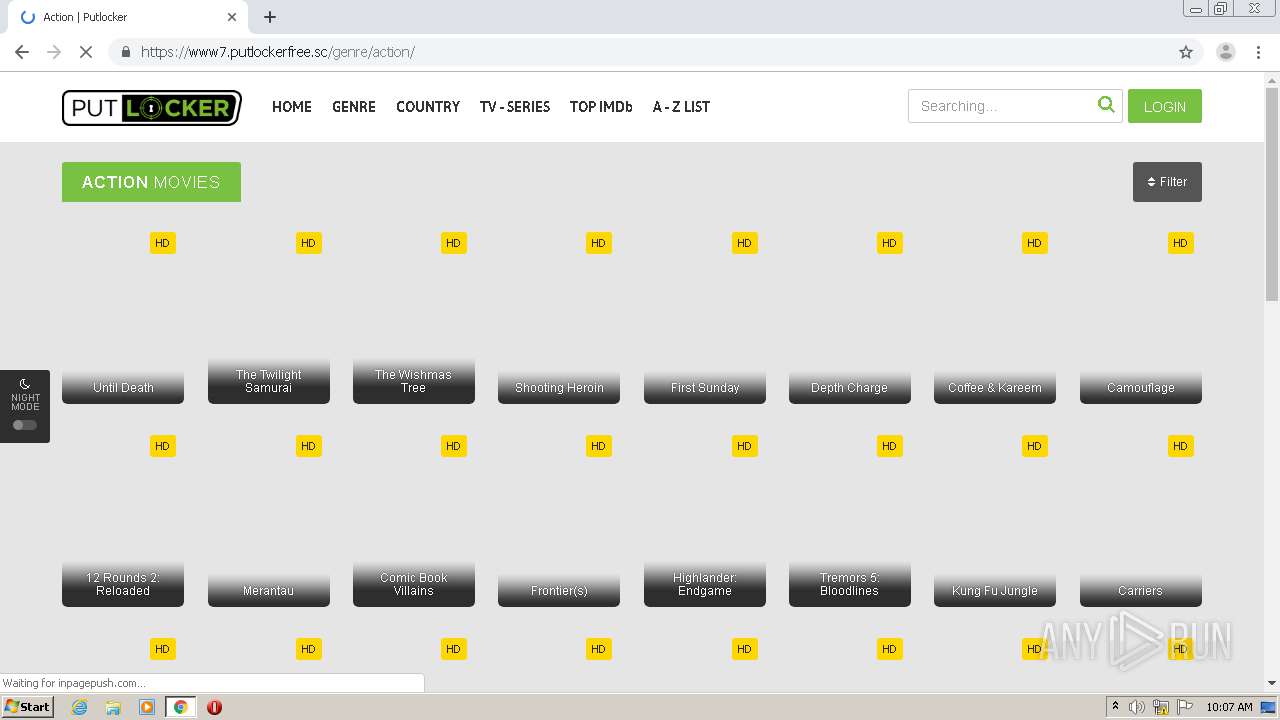Click the green LOGIN button
The image size is (1280, 720).
tap(1165, 106)
